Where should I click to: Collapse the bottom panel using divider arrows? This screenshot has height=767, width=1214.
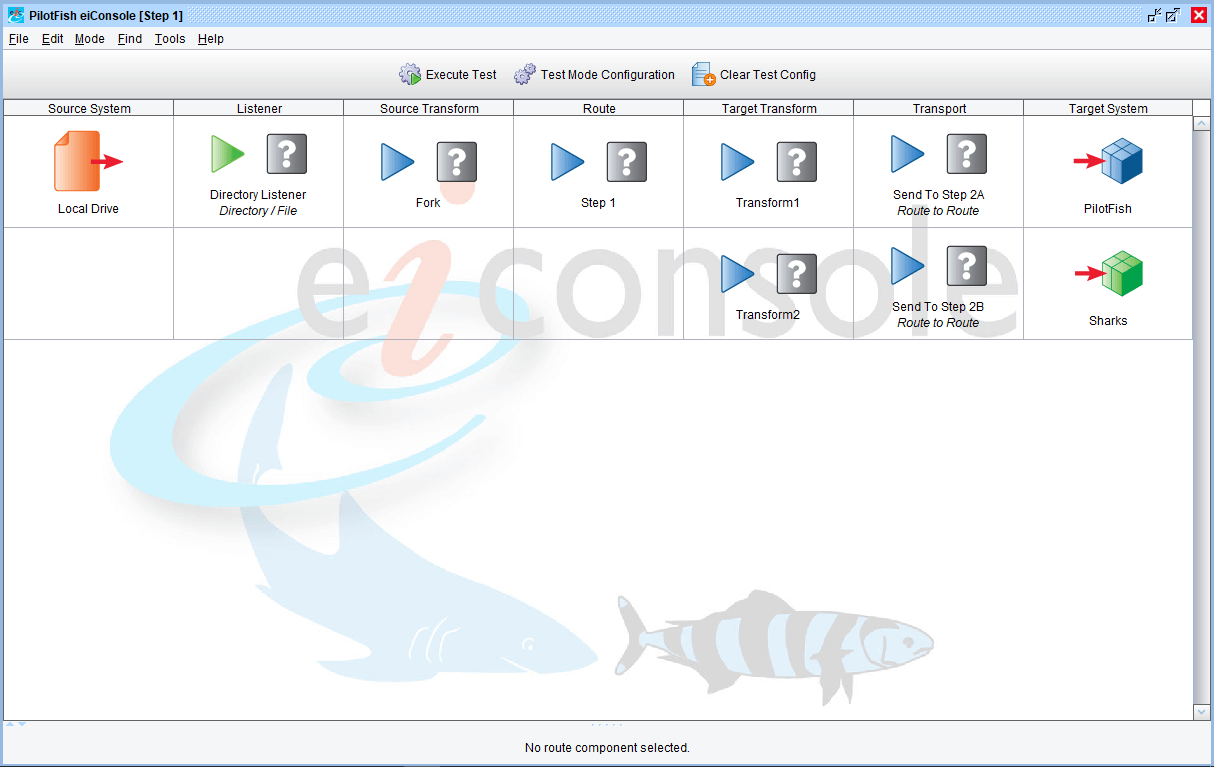21,723
